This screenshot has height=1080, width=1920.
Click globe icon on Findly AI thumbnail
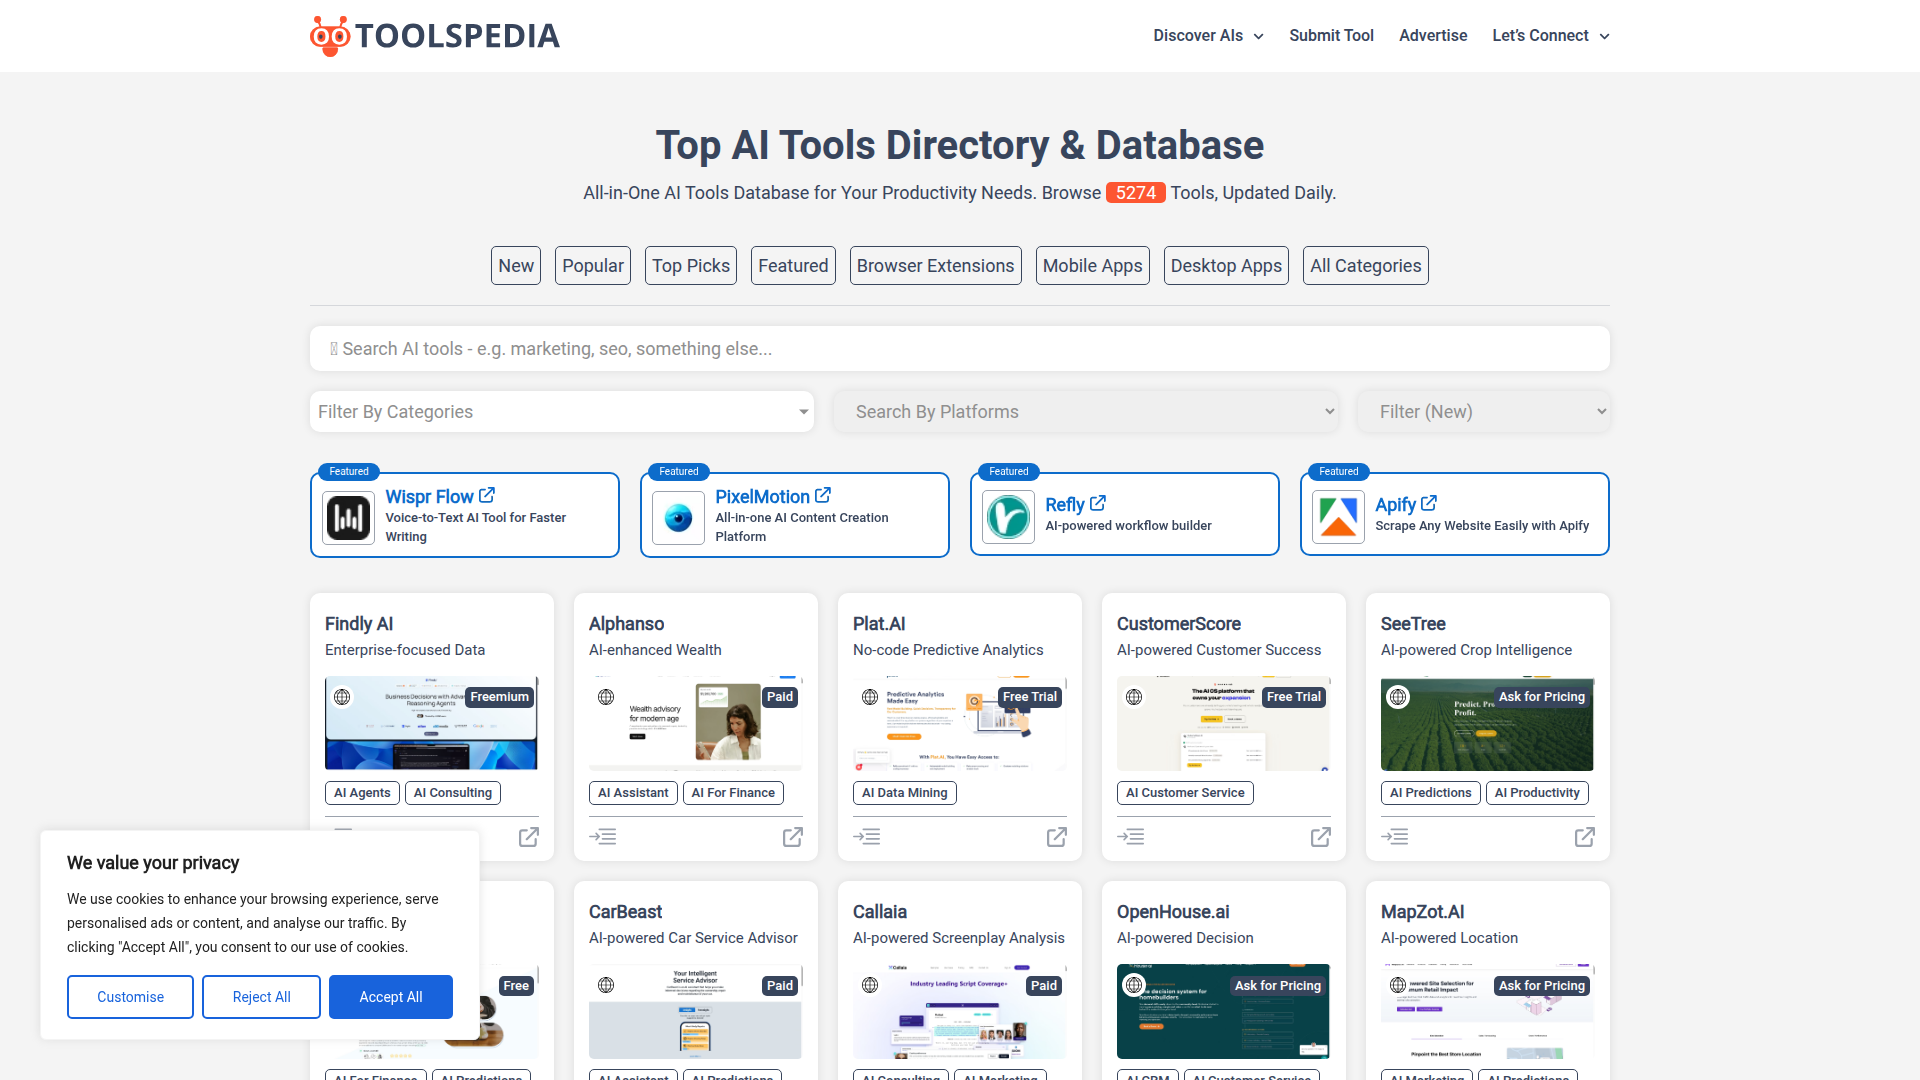pos(342,697)
